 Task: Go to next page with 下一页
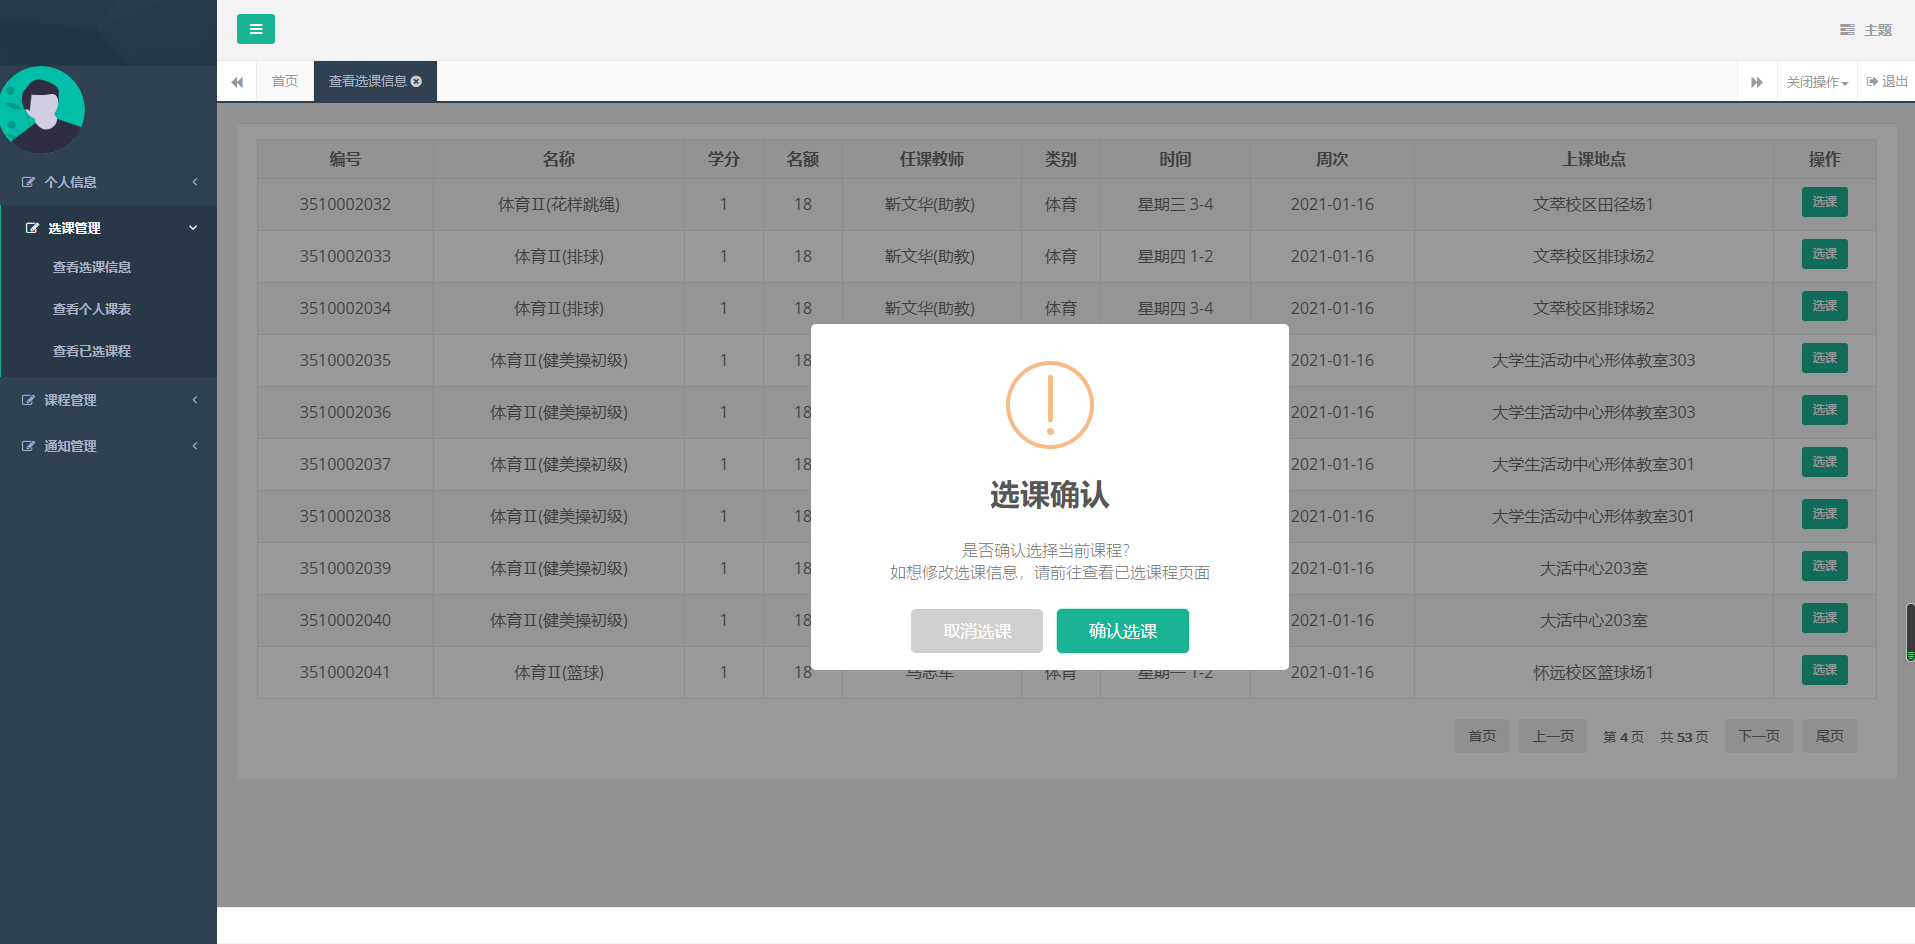(1758, 735)
